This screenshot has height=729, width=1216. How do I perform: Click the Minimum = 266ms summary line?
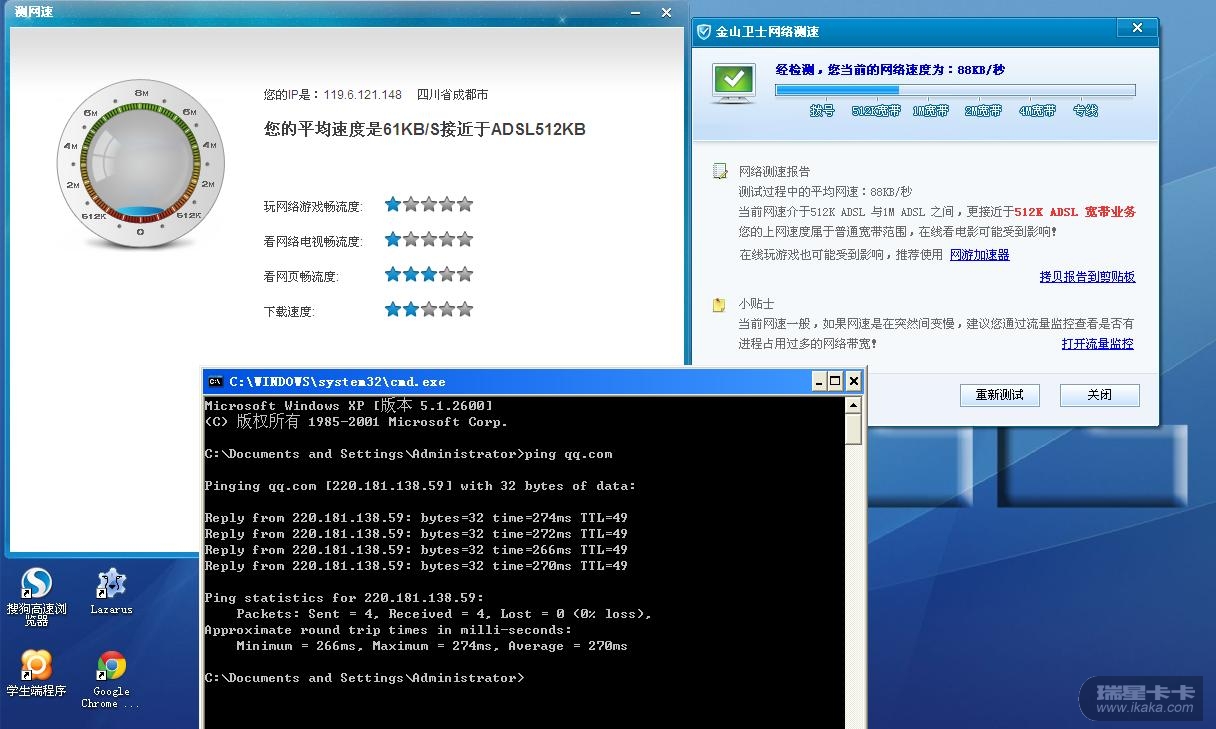coord(432,646)
